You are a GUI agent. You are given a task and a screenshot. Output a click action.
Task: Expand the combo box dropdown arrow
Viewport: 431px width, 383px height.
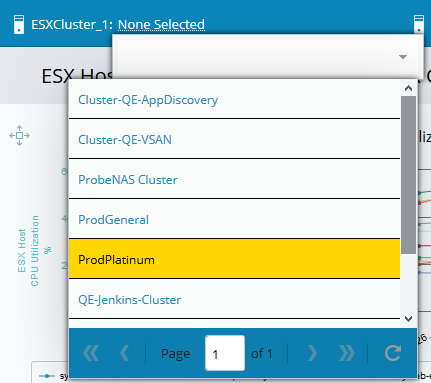coord(403,57)
